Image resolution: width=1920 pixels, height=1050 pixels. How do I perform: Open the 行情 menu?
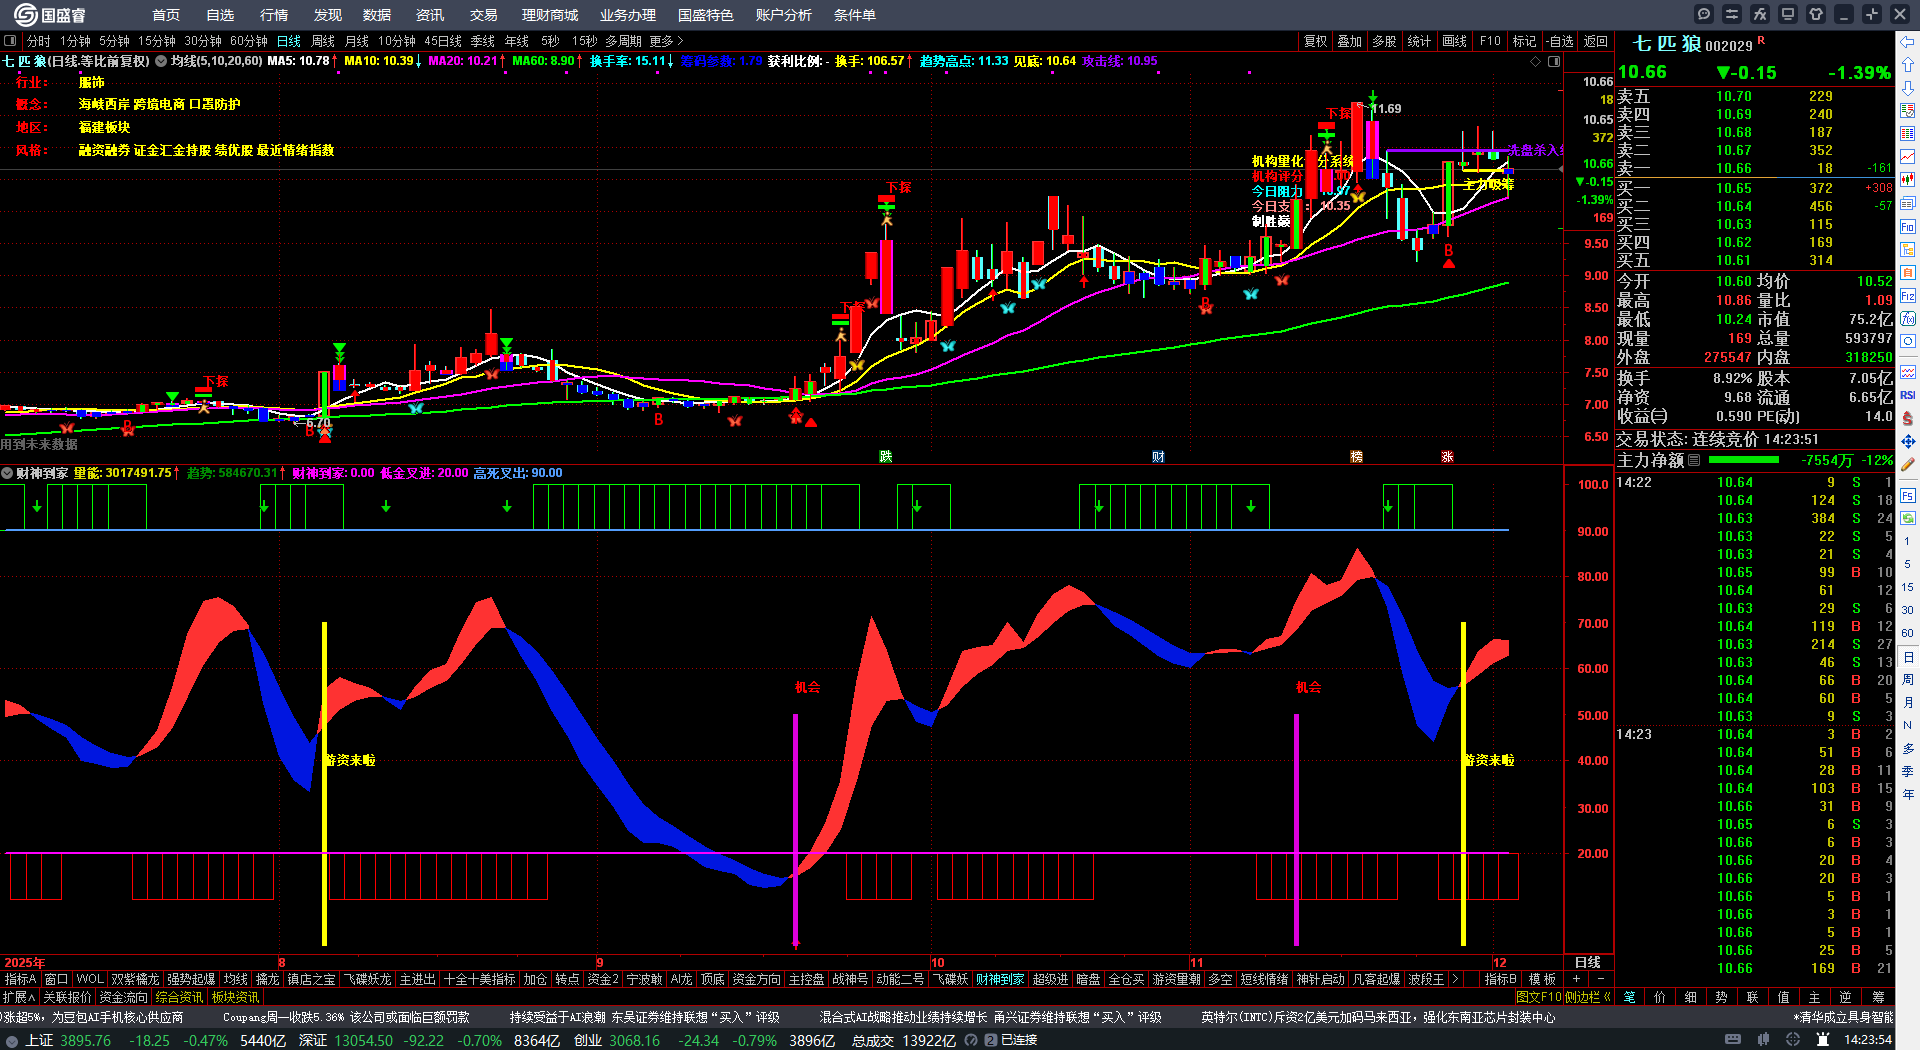pyautogui.click(x=274, y=15)
